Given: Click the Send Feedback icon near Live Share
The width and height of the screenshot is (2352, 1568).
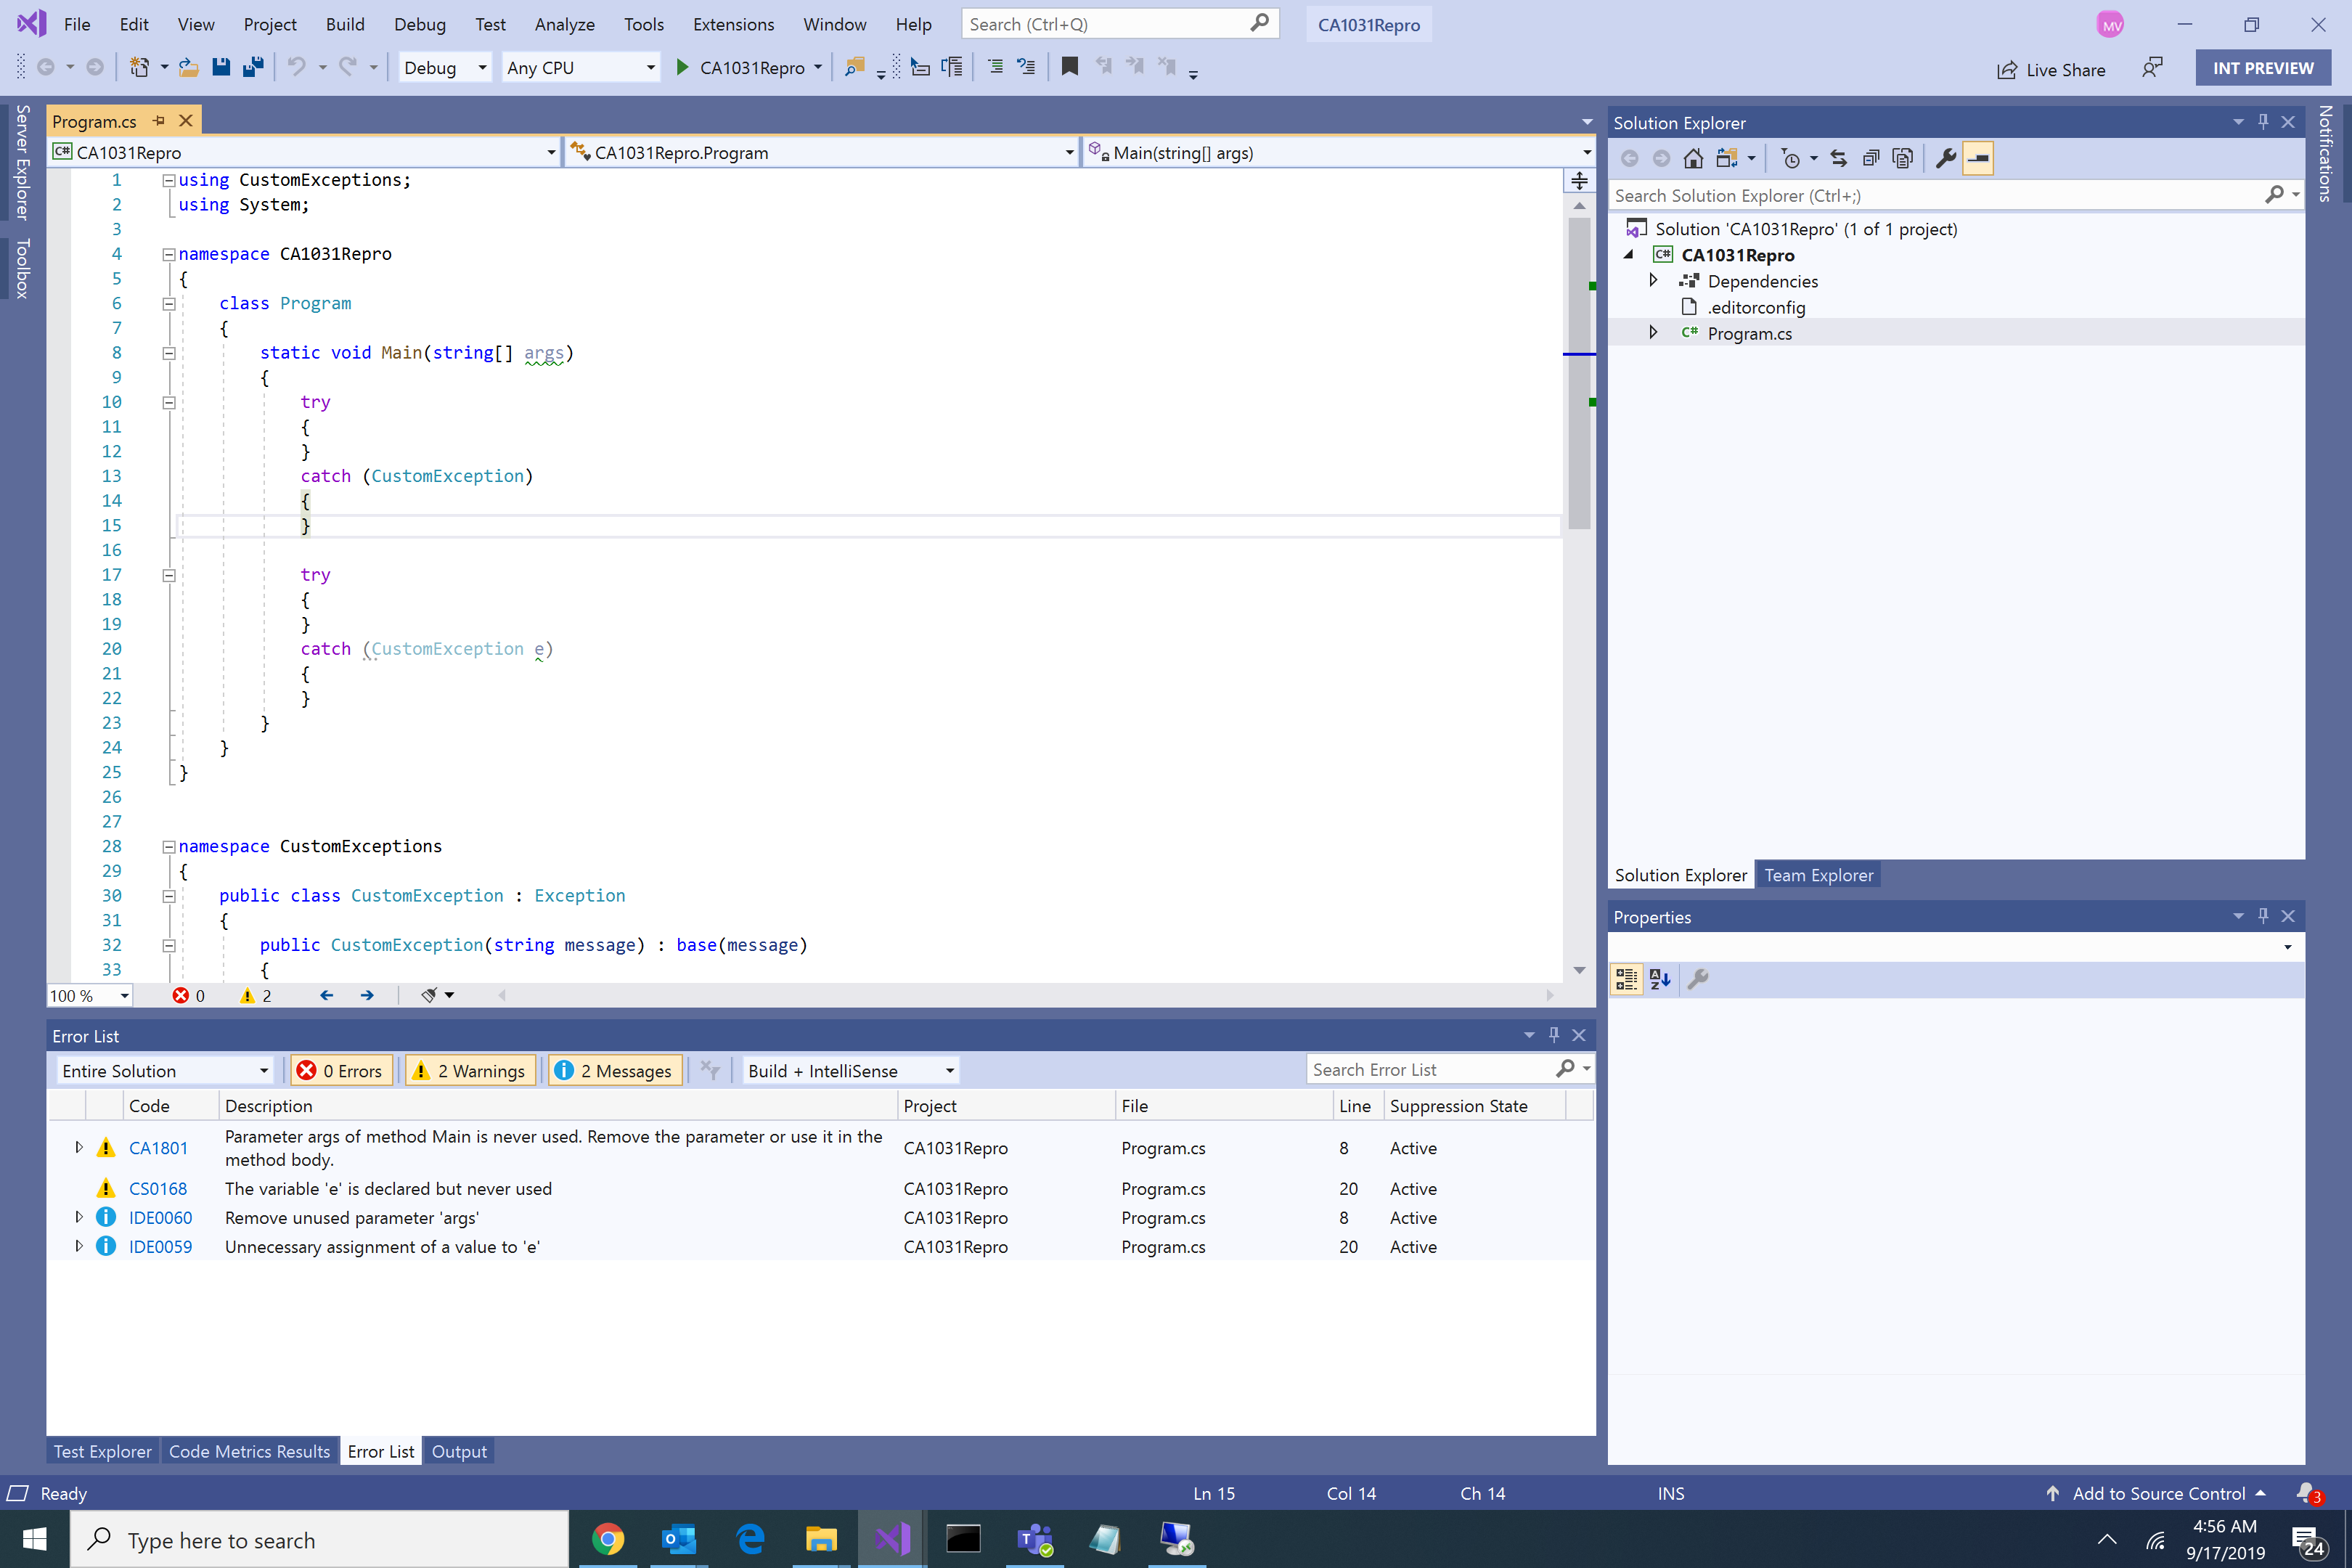Looking at the screenshot, I should 2152,68.
